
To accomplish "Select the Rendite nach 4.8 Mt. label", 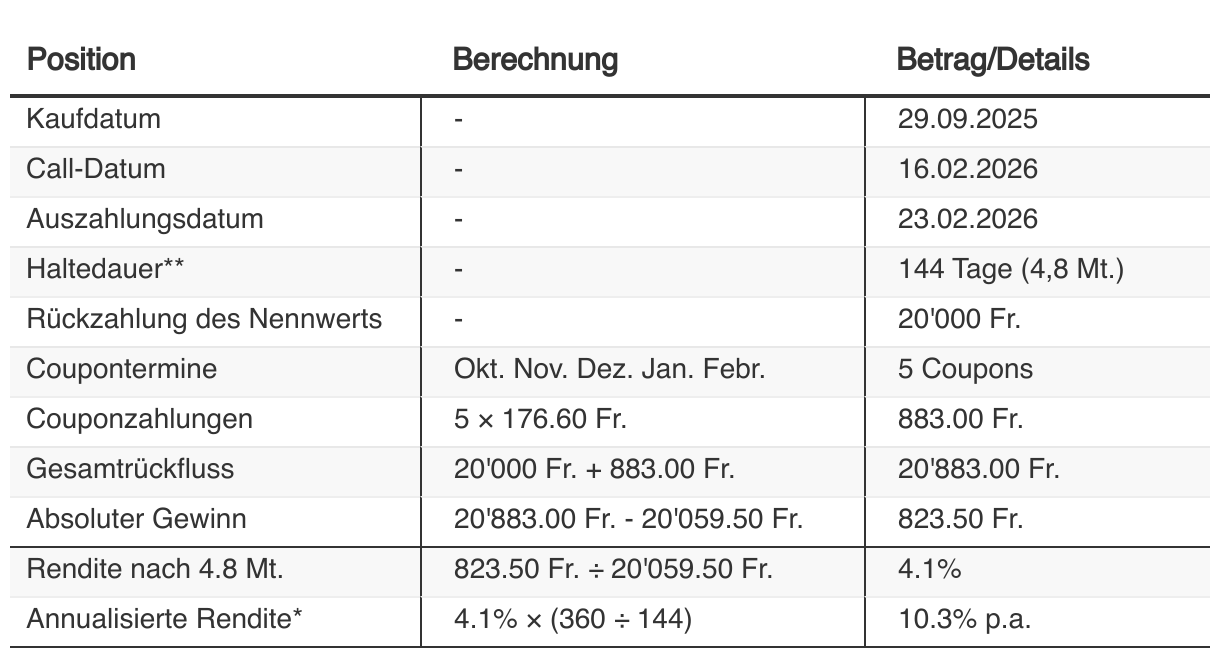I will [x=155, y=569].
